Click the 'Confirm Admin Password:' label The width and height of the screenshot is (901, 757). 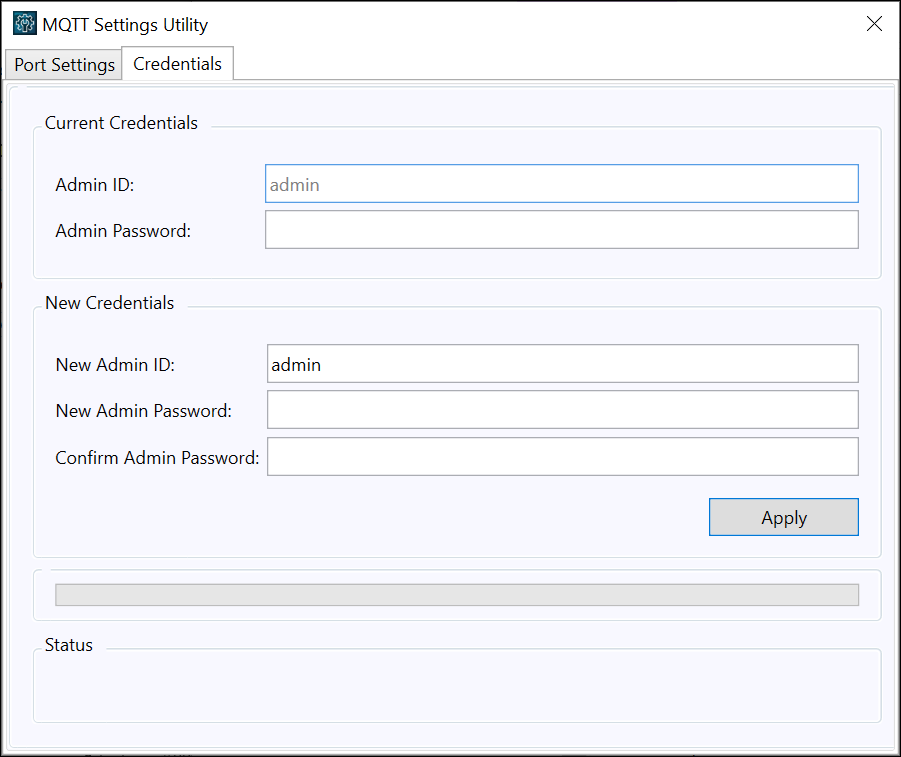click(x=157, y=458)
